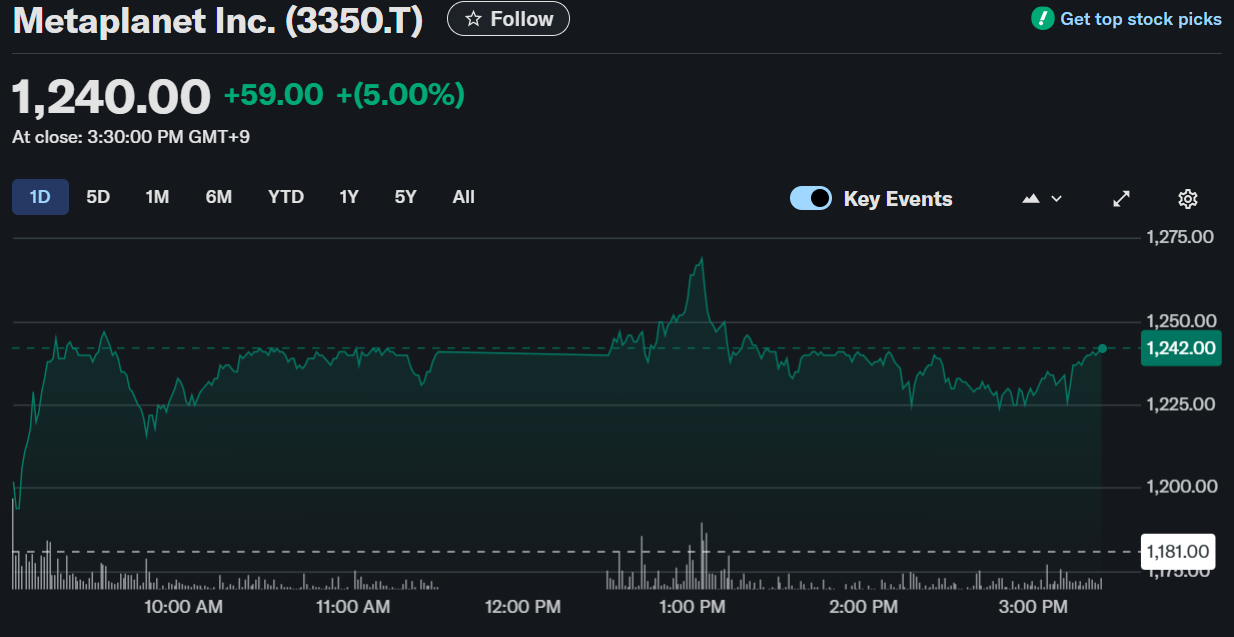Expand chart to full screen
The width and height of the screenshot is (1234, 637).
click(x=1122, y=199)
